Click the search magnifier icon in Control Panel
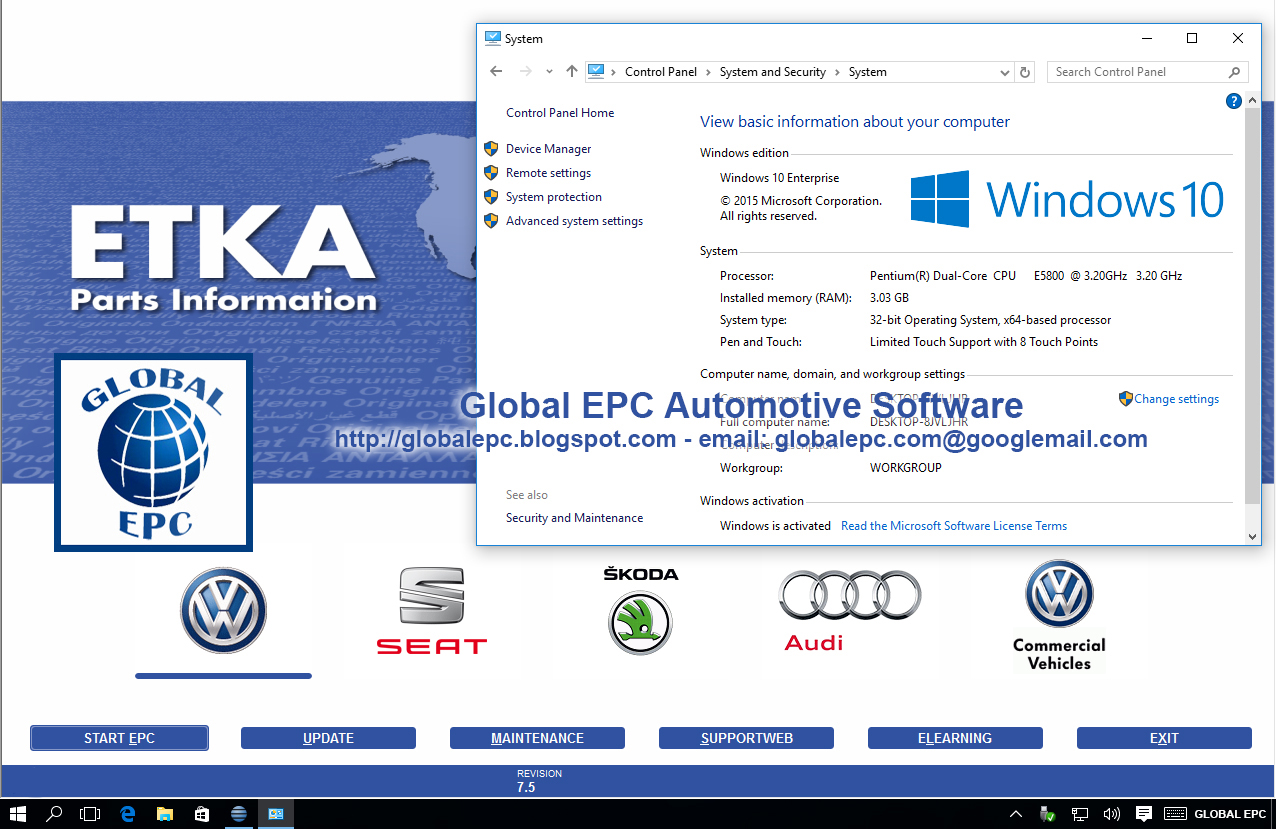This screenshot has width=1276, height=829. [1235, 72]
